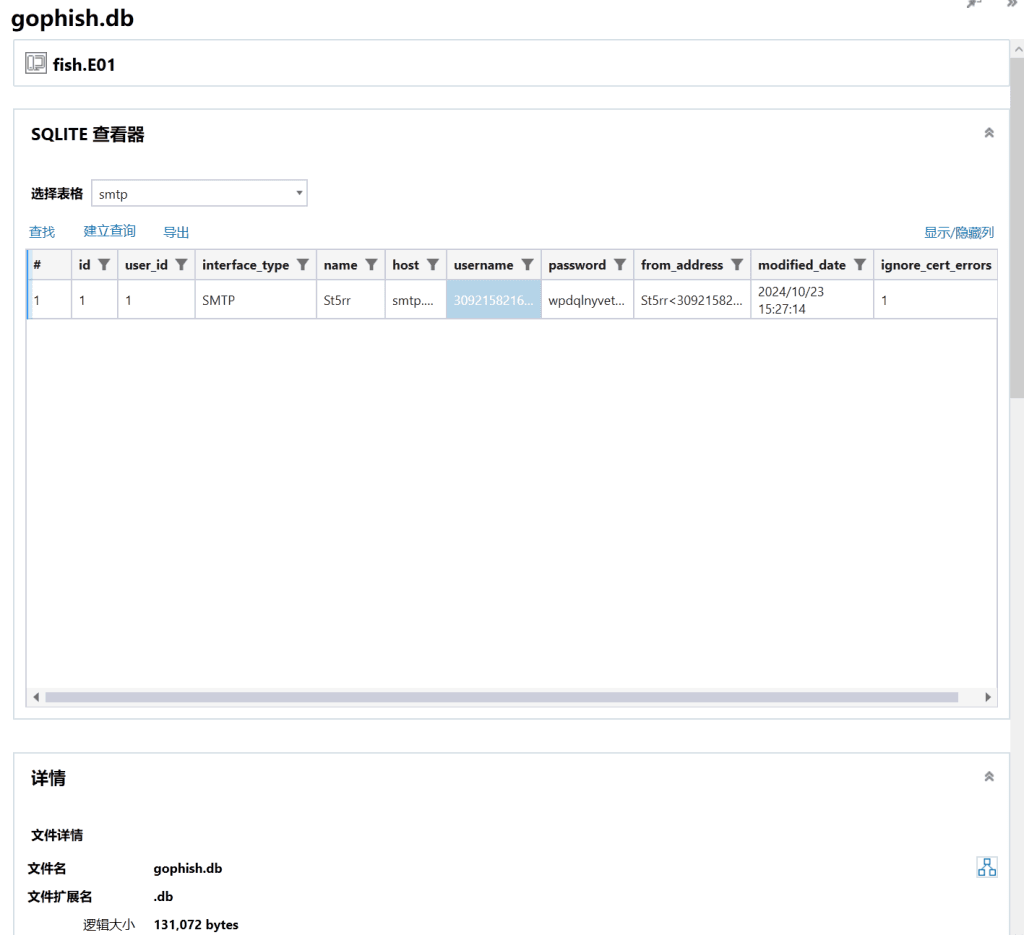
Task: Click the file hierarchy icon beside gophish.db
Action: [x=985, y=868]
